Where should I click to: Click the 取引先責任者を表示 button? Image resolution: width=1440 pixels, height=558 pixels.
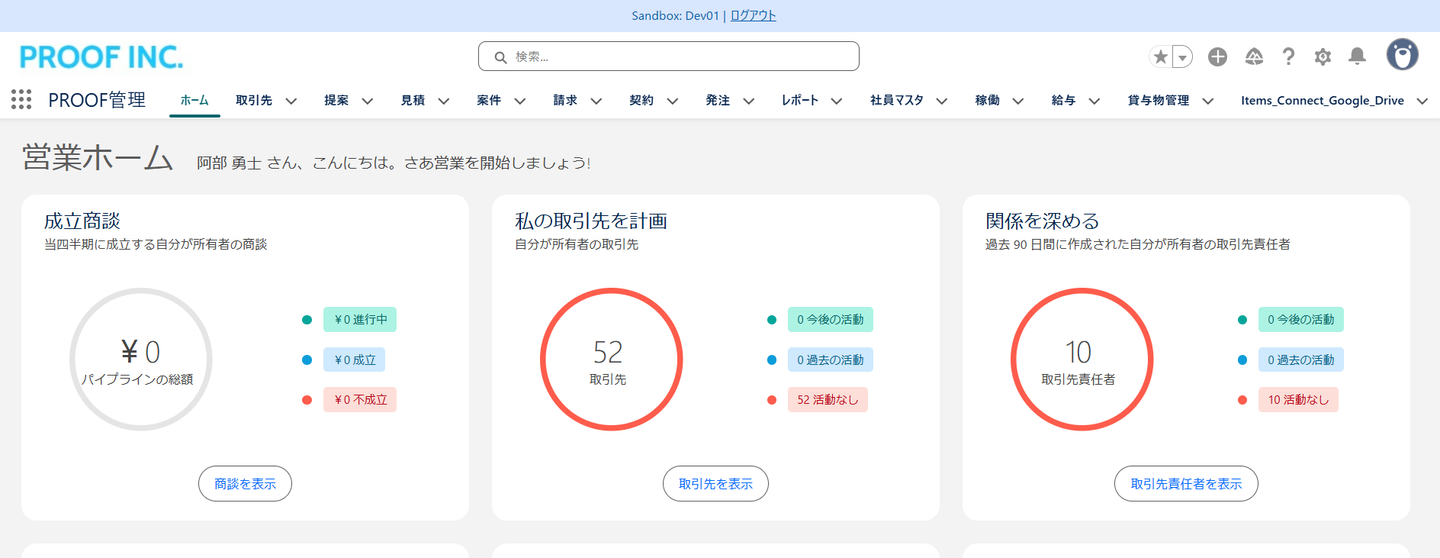(x=1186, y=484)
